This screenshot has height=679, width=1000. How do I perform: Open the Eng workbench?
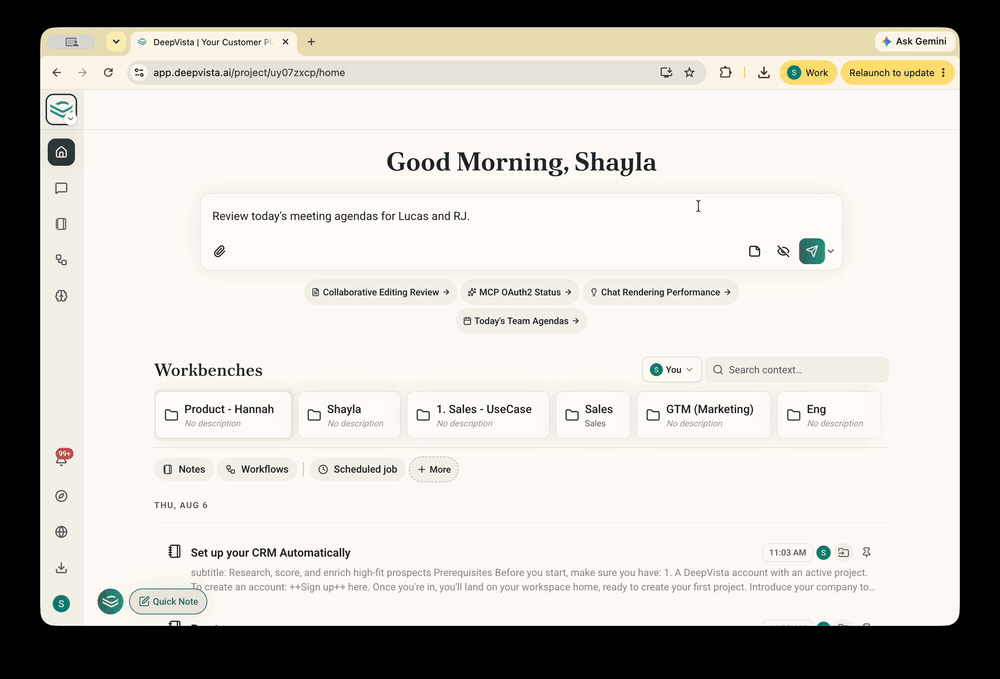click(829, 415)
